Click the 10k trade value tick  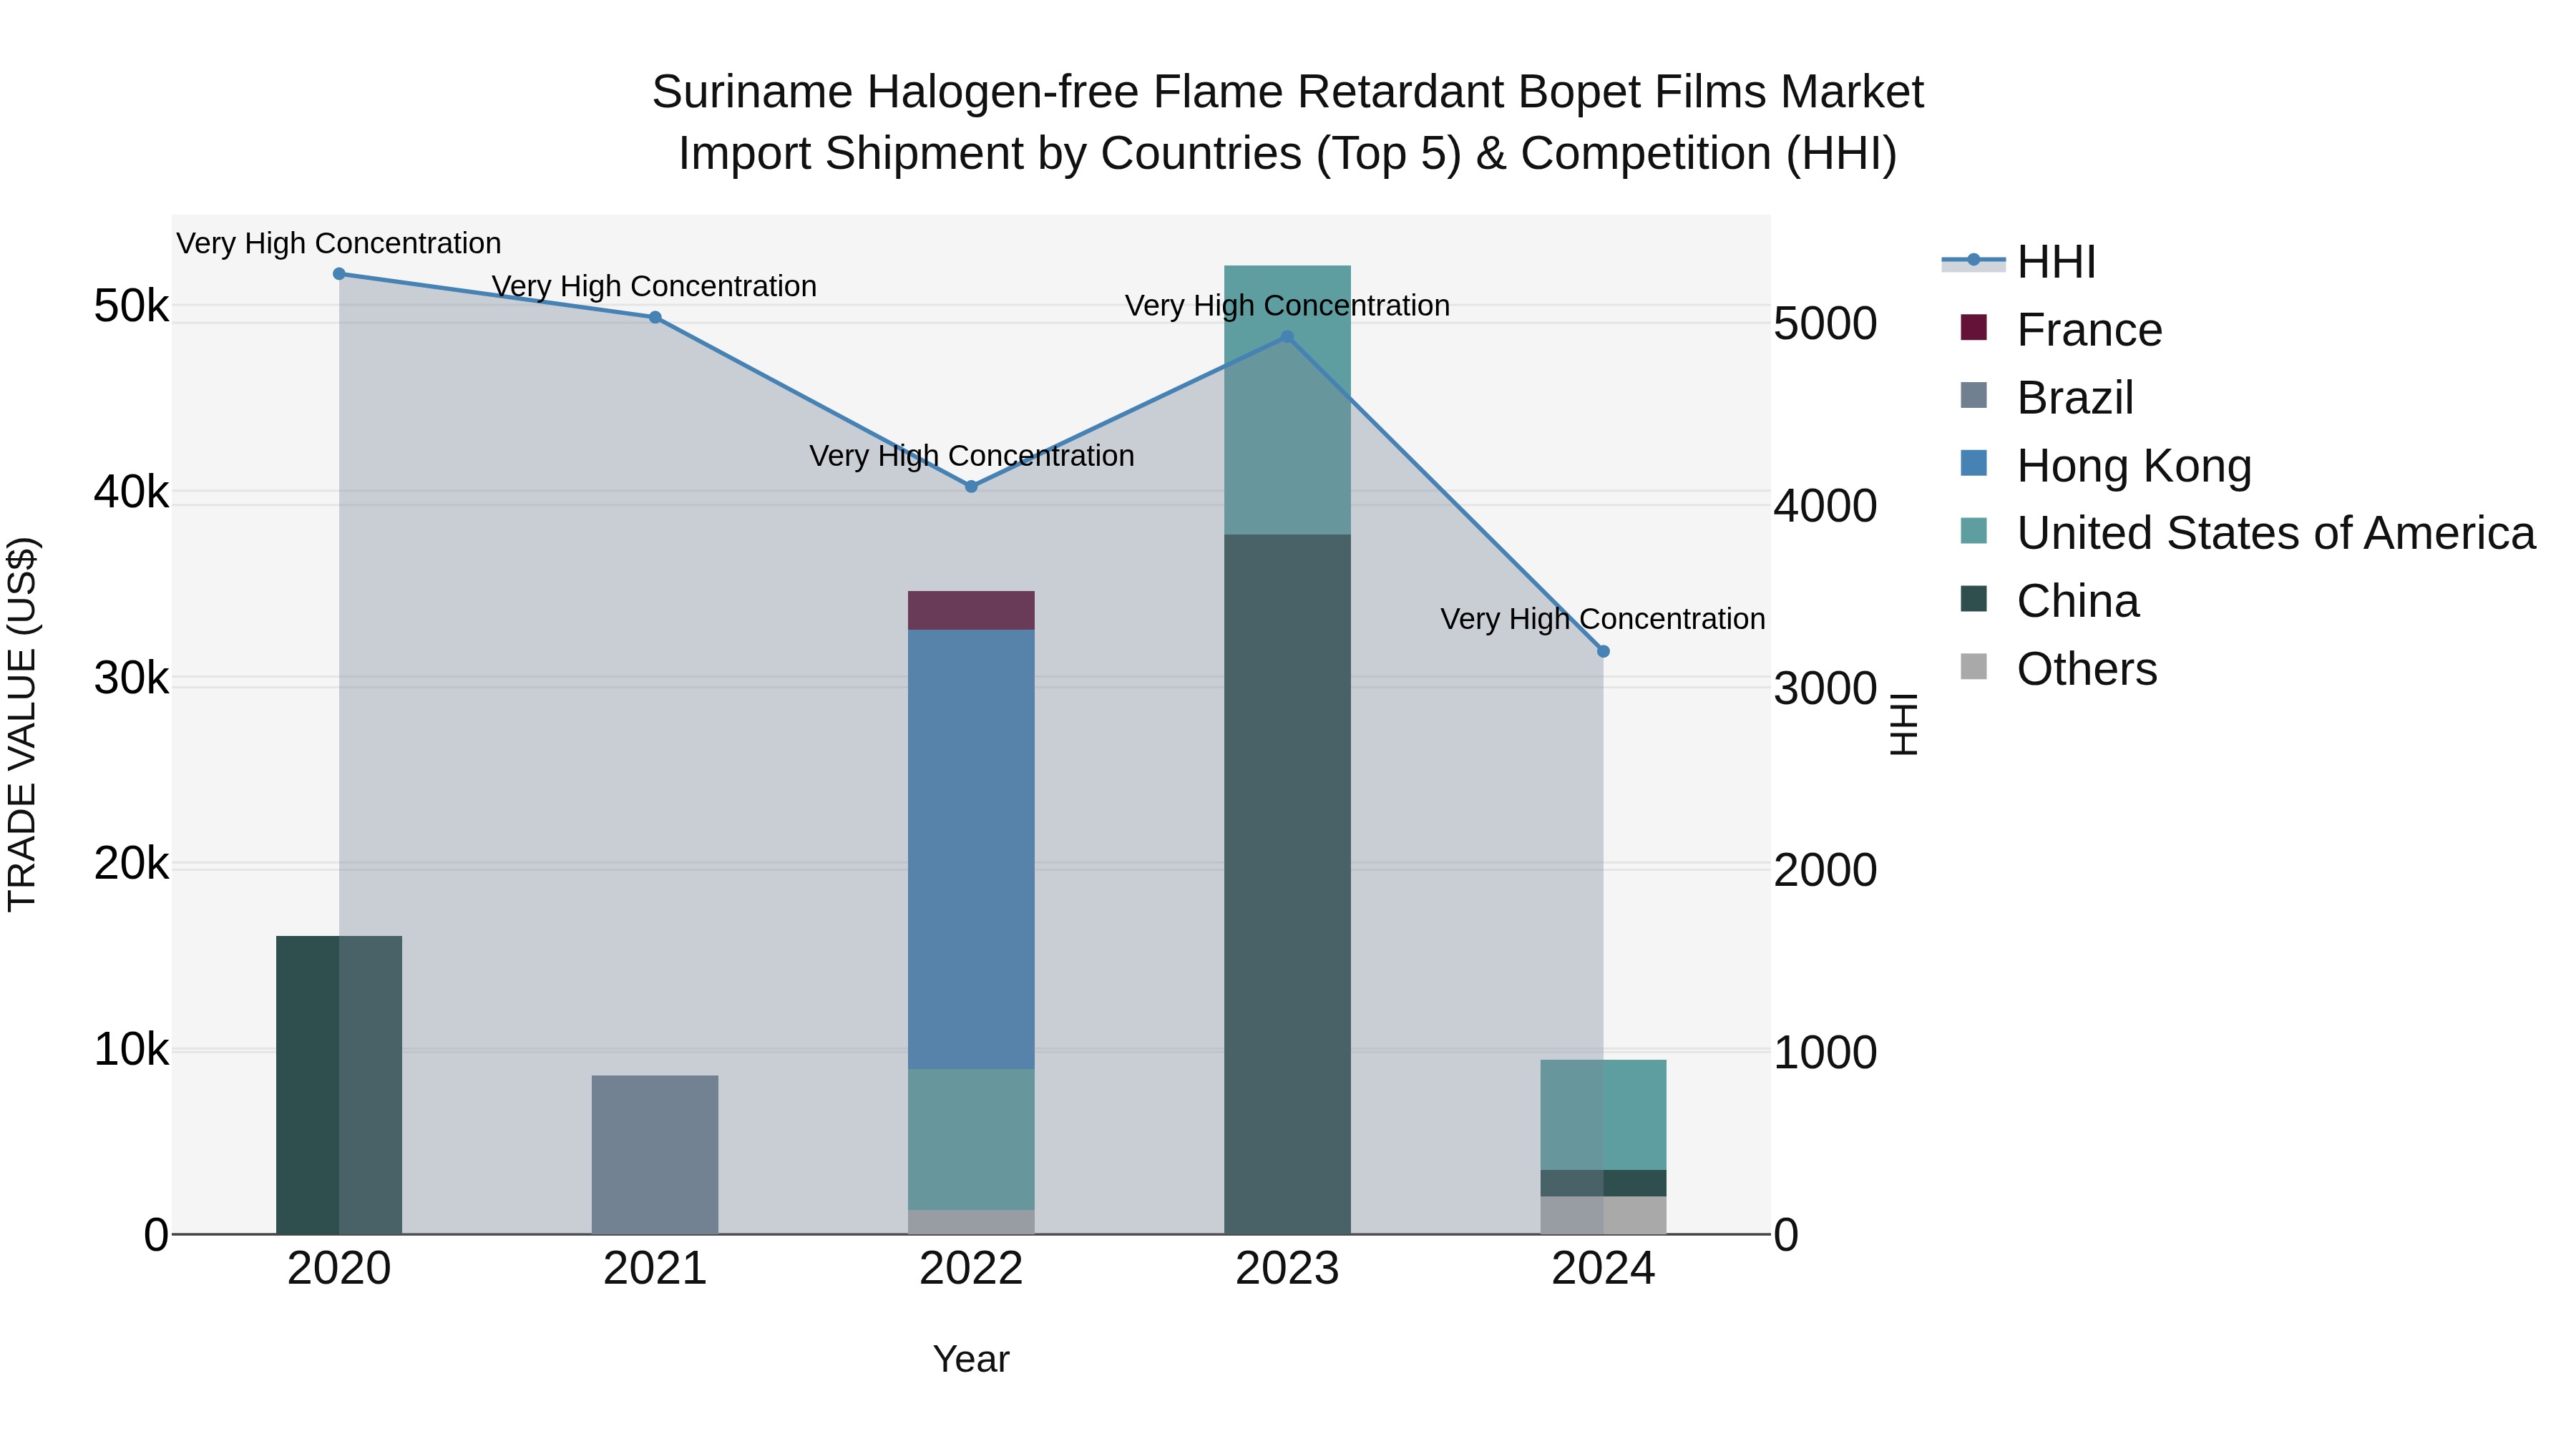point(131,1049)
